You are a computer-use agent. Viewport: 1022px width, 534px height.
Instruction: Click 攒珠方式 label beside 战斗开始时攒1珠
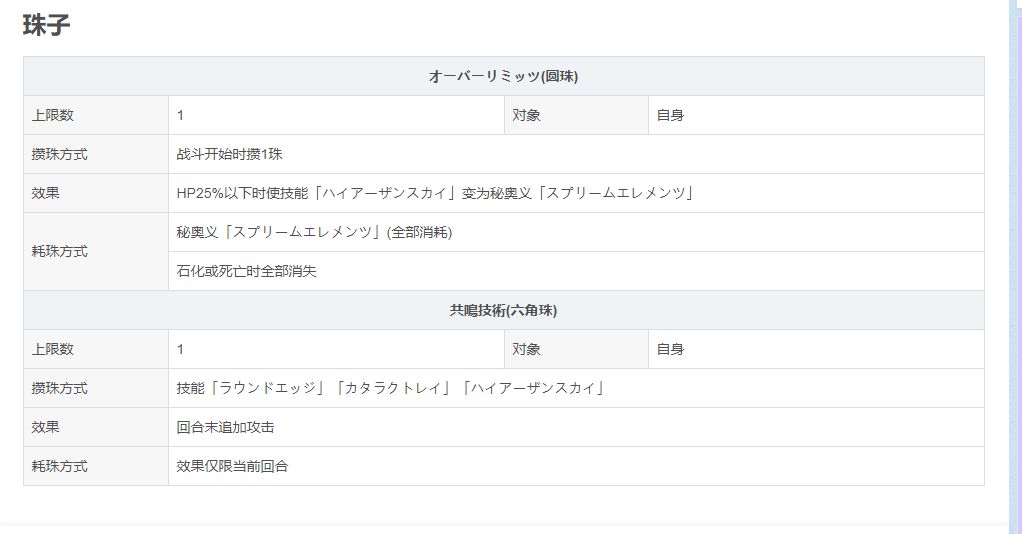click(59, 154)
